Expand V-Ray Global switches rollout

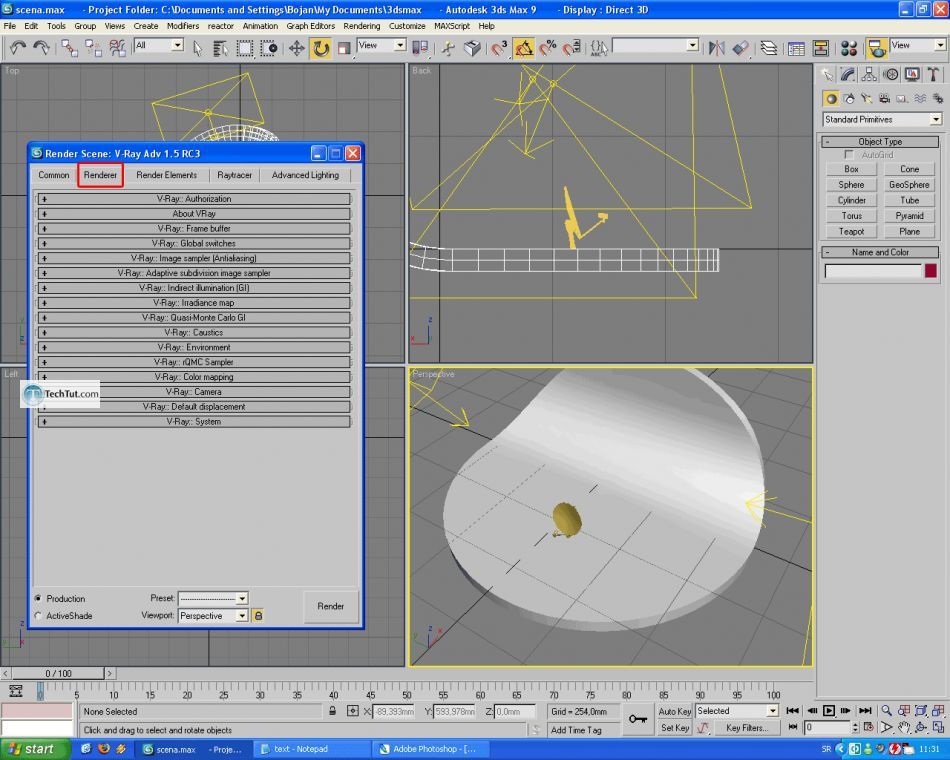pos(194,244)
